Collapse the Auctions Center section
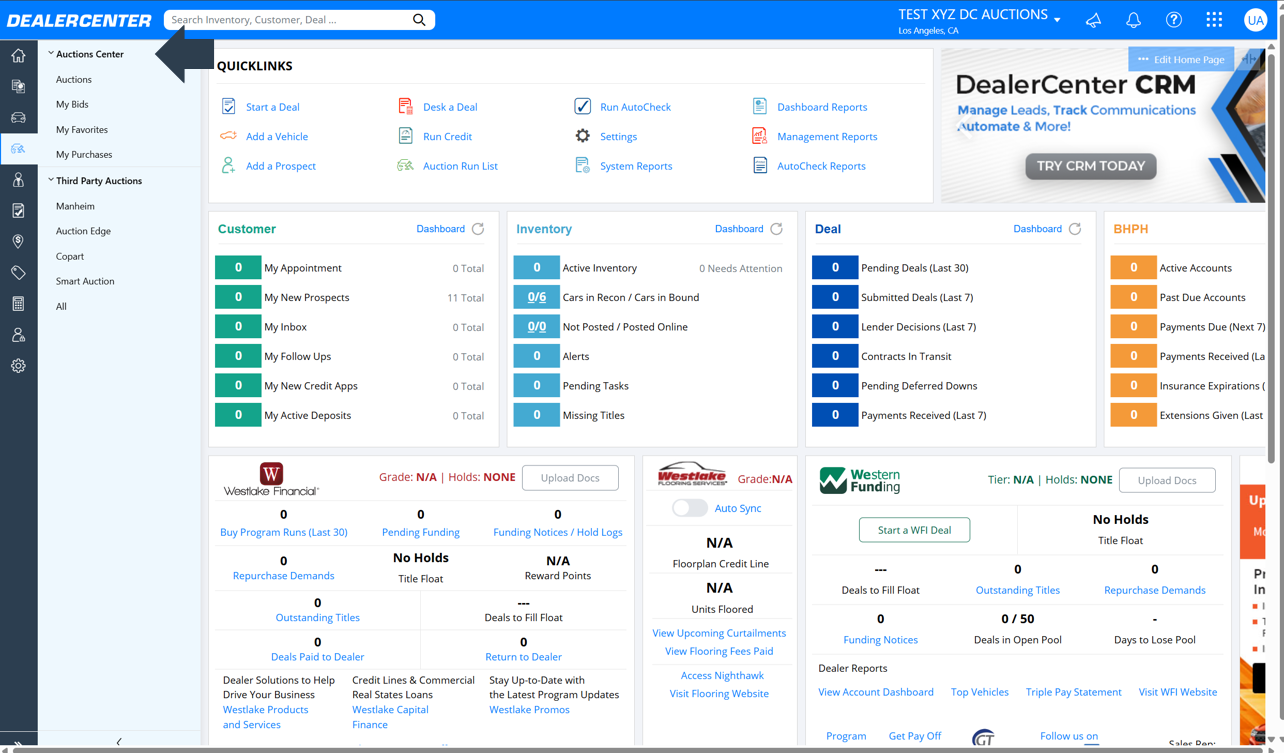Viewport: 1284px width, 753px height. pyautogui.click(x=51, y=54)
